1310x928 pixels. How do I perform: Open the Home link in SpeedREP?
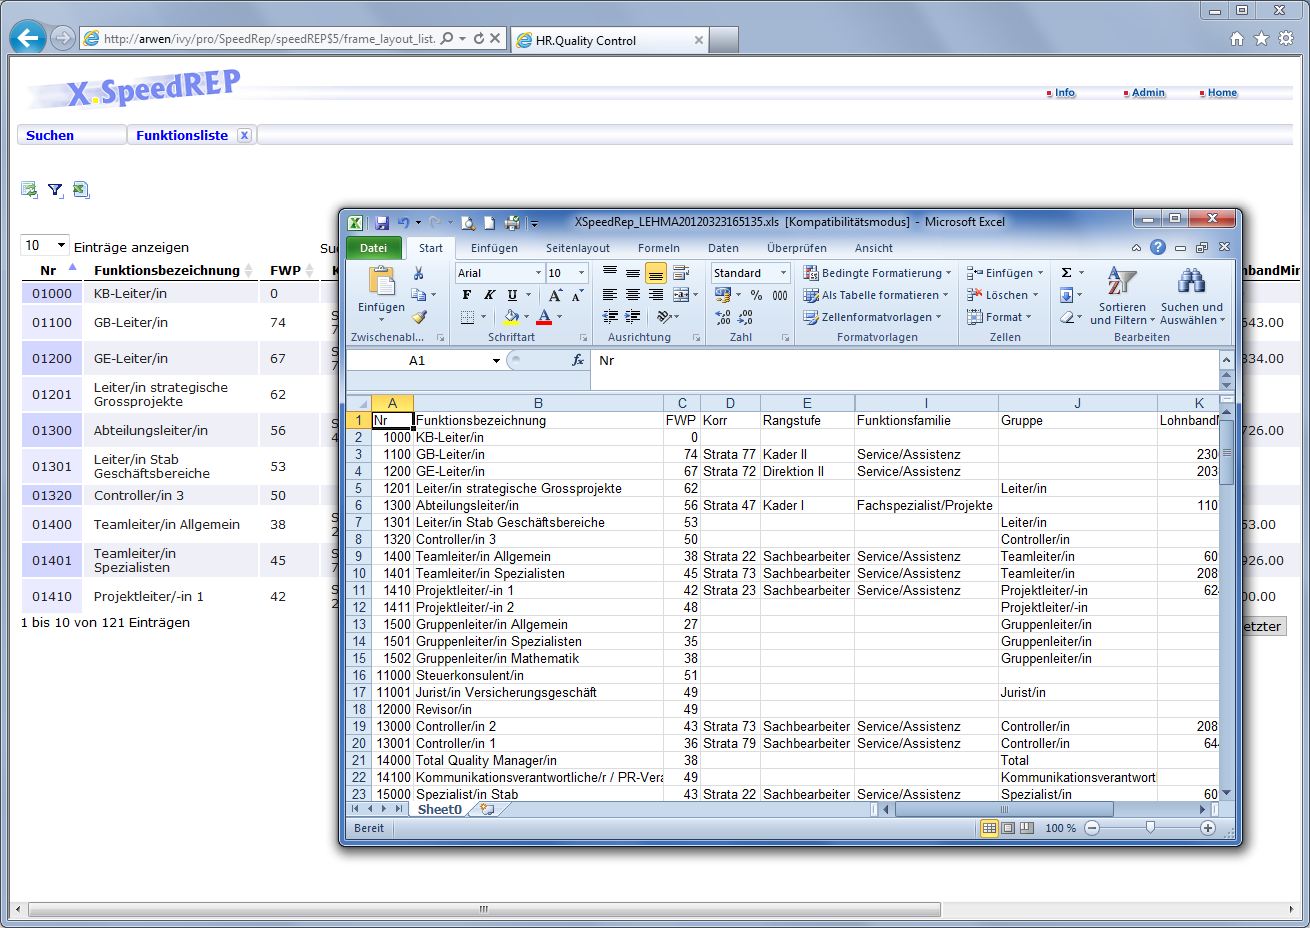(1222, 92)
